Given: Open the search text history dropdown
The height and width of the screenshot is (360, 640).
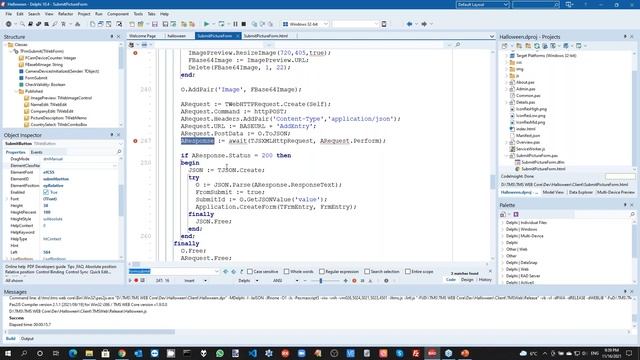Looking at the screenshot, I should [217, 271].
